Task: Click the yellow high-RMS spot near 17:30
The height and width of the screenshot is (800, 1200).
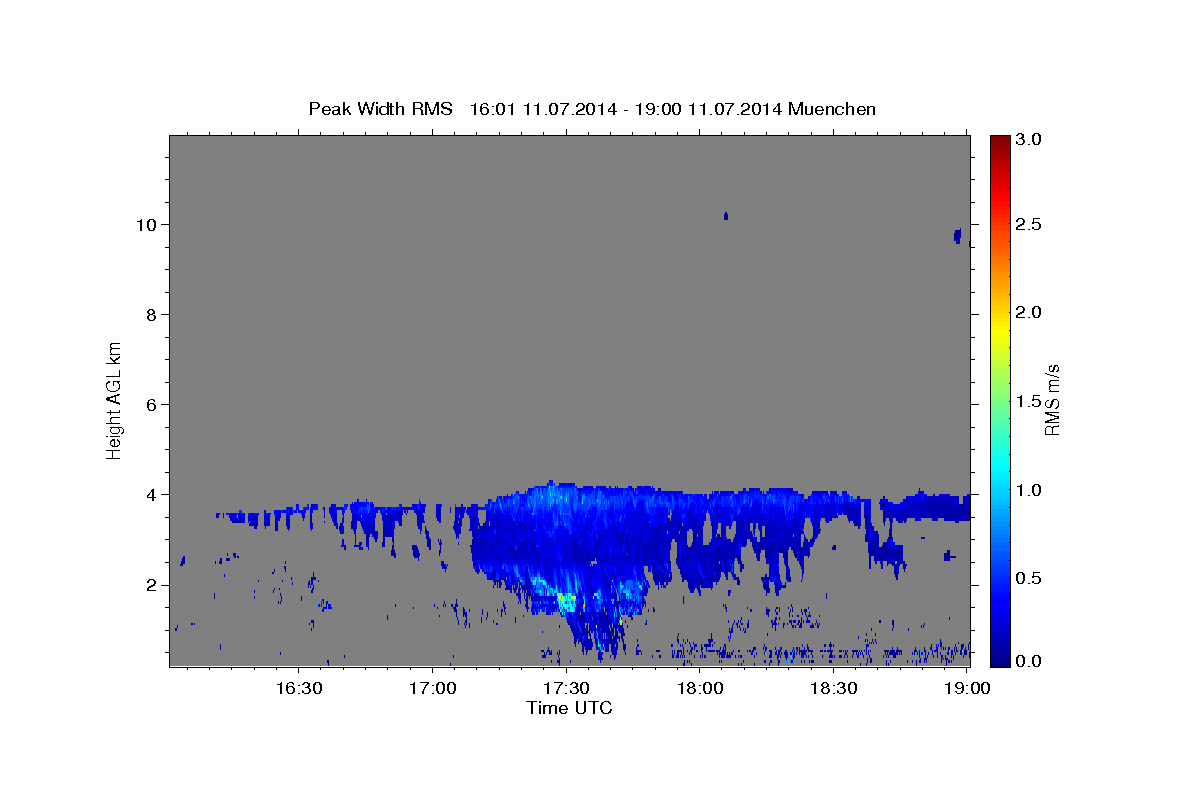Action: [x=566, y=601]
